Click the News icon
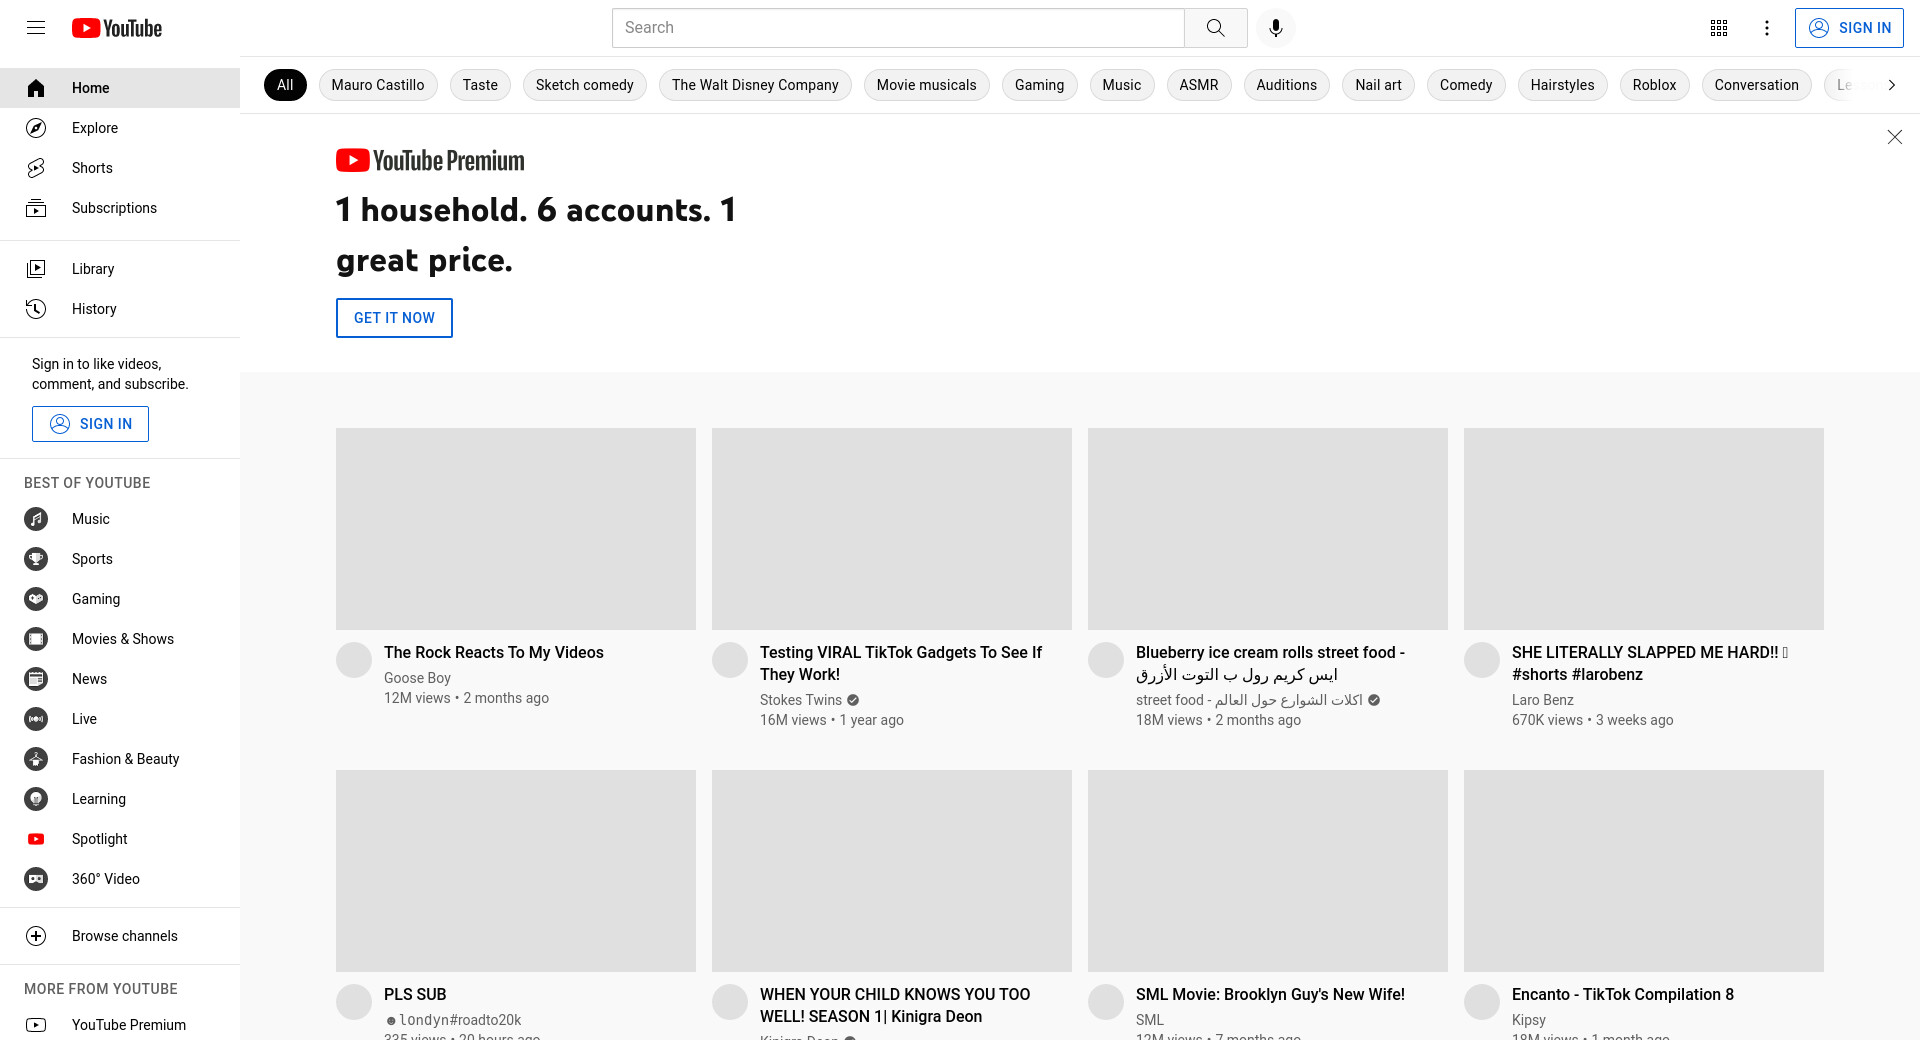 coord(36,679)
